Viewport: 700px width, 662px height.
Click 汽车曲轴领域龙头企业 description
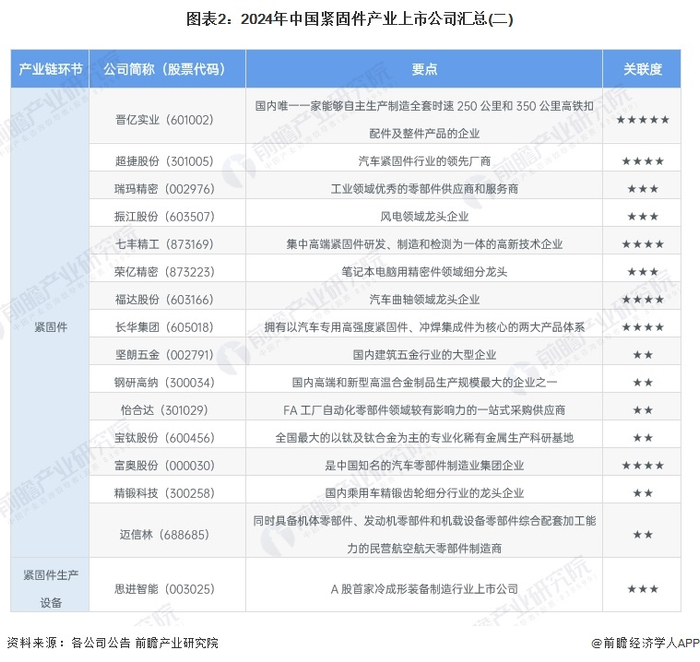(x=424, y=300)
